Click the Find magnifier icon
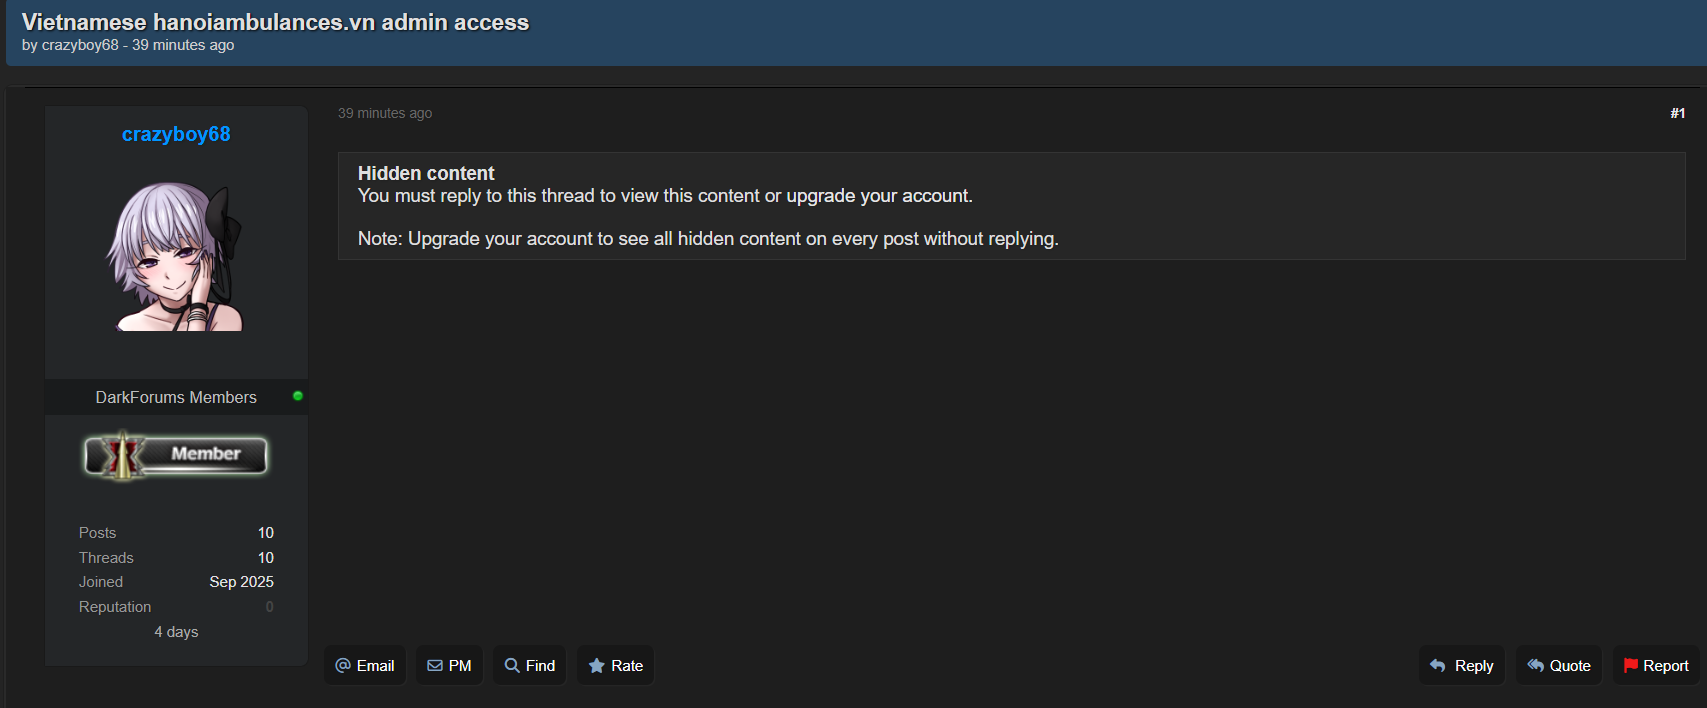 512,666
